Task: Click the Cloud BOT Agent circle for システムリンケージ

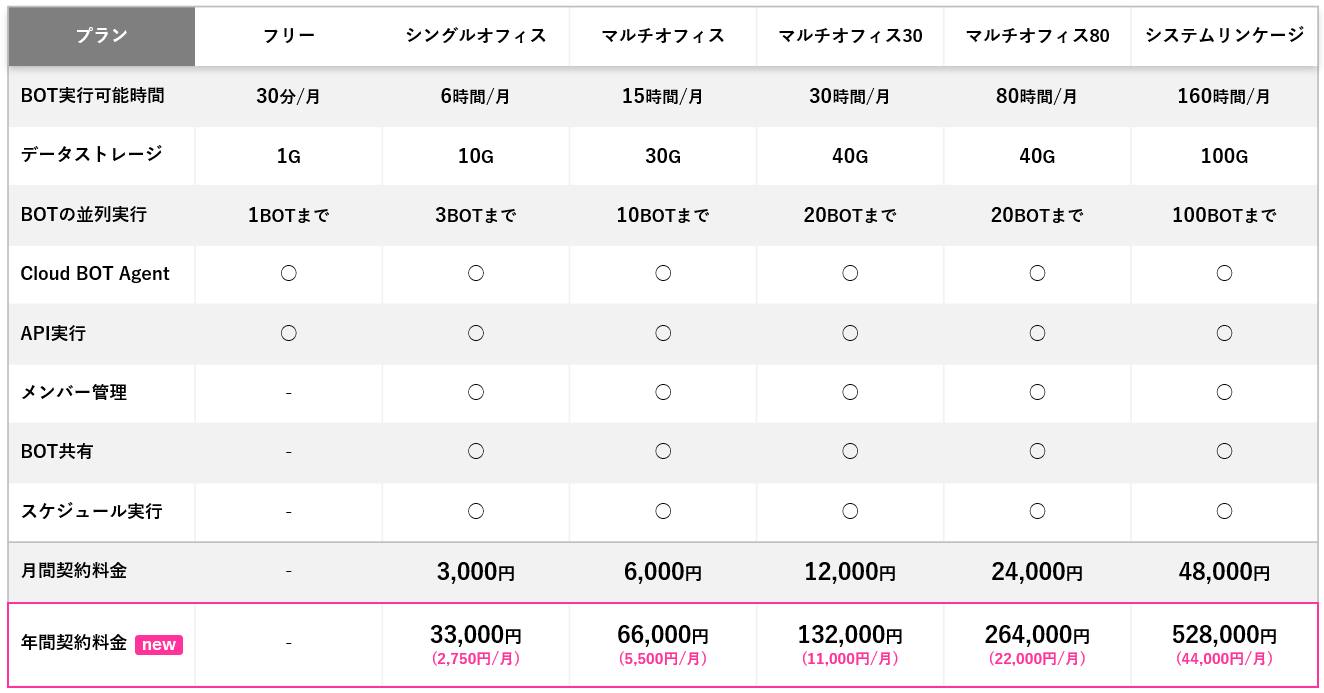Action: coord(1224,273)
